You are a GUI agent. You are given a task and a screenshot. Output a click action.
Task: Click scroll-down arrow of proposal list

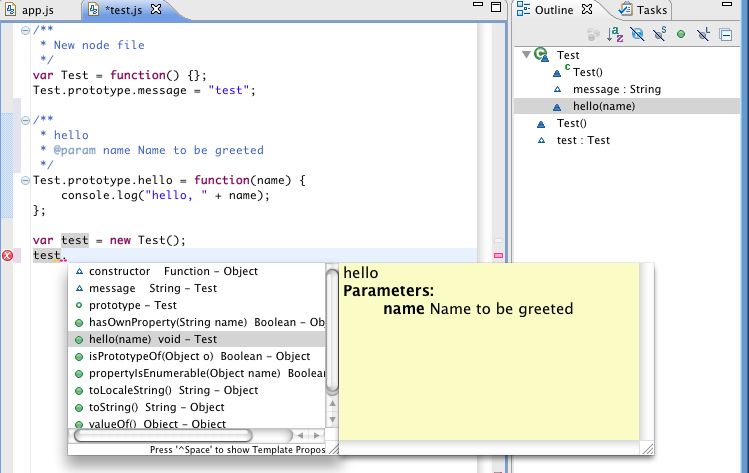(x=332, y=420)
